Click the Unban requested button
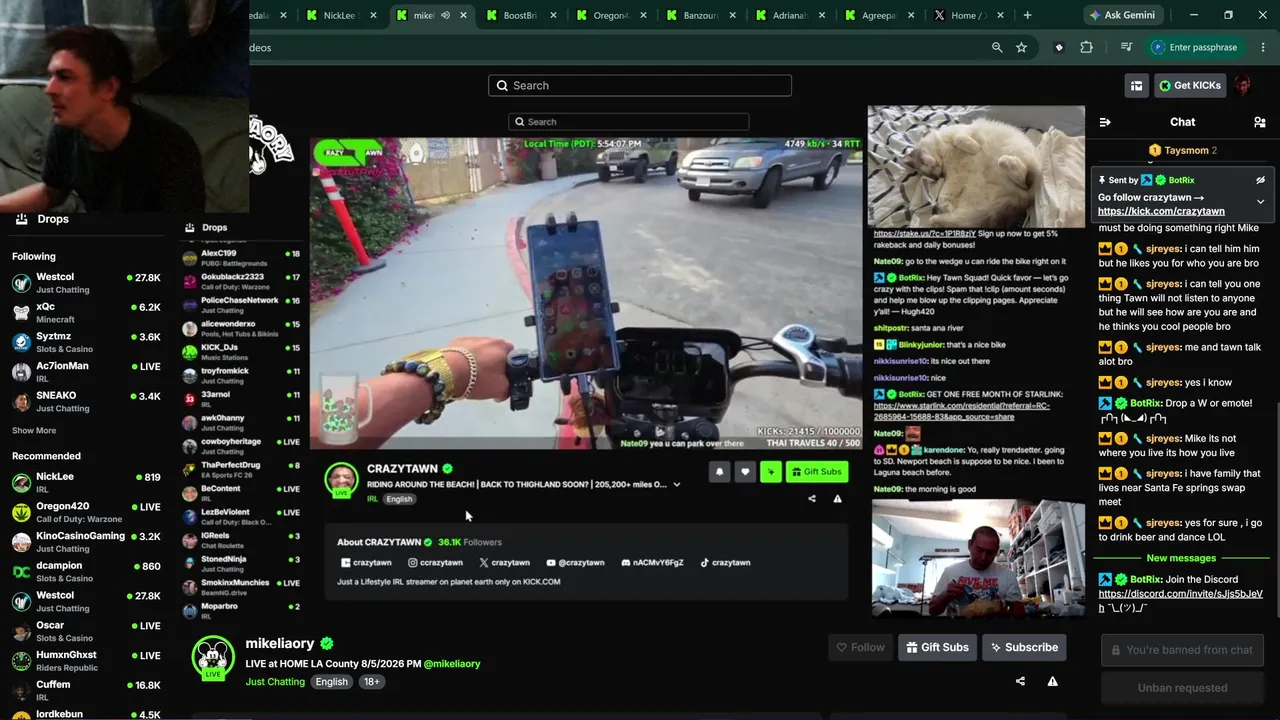 tap(1182, 688)
